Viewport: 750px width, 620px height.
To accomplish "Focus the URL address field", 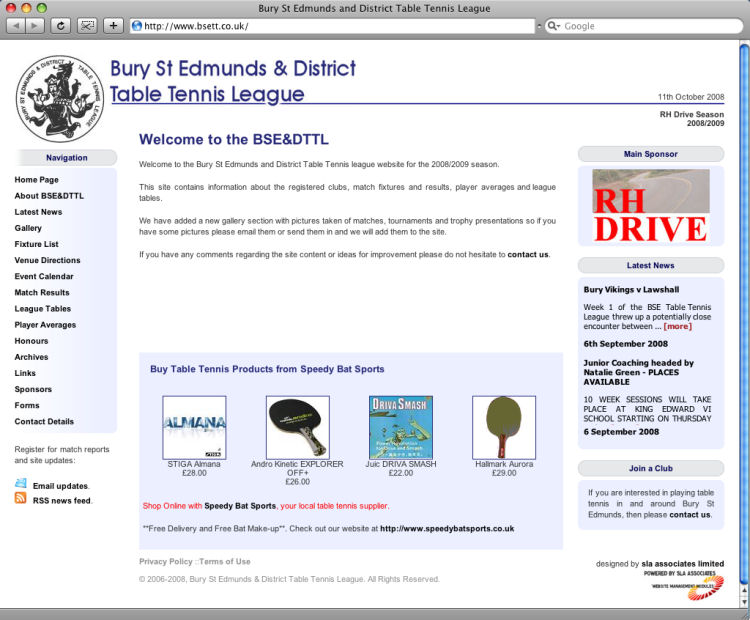I will (332, 26).
